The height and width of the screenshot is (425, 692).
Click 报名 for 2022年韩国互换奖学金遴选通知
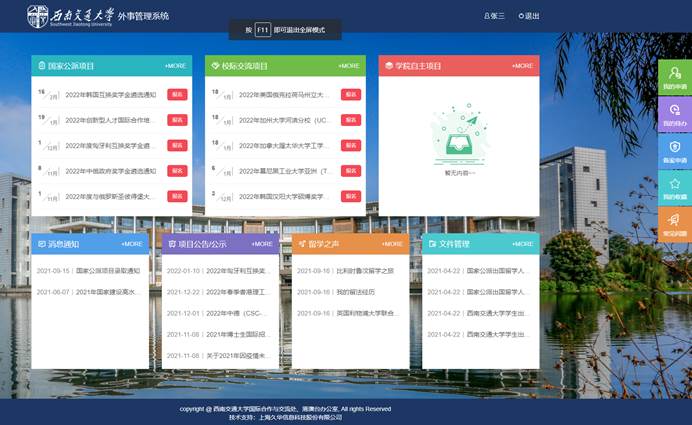click(177, 94)
